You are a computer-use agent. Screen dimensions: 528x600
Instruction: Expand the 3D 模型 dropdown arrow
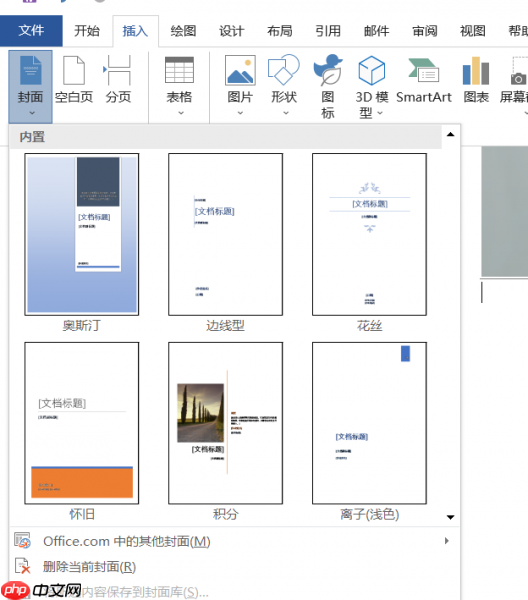coord(380,113)
